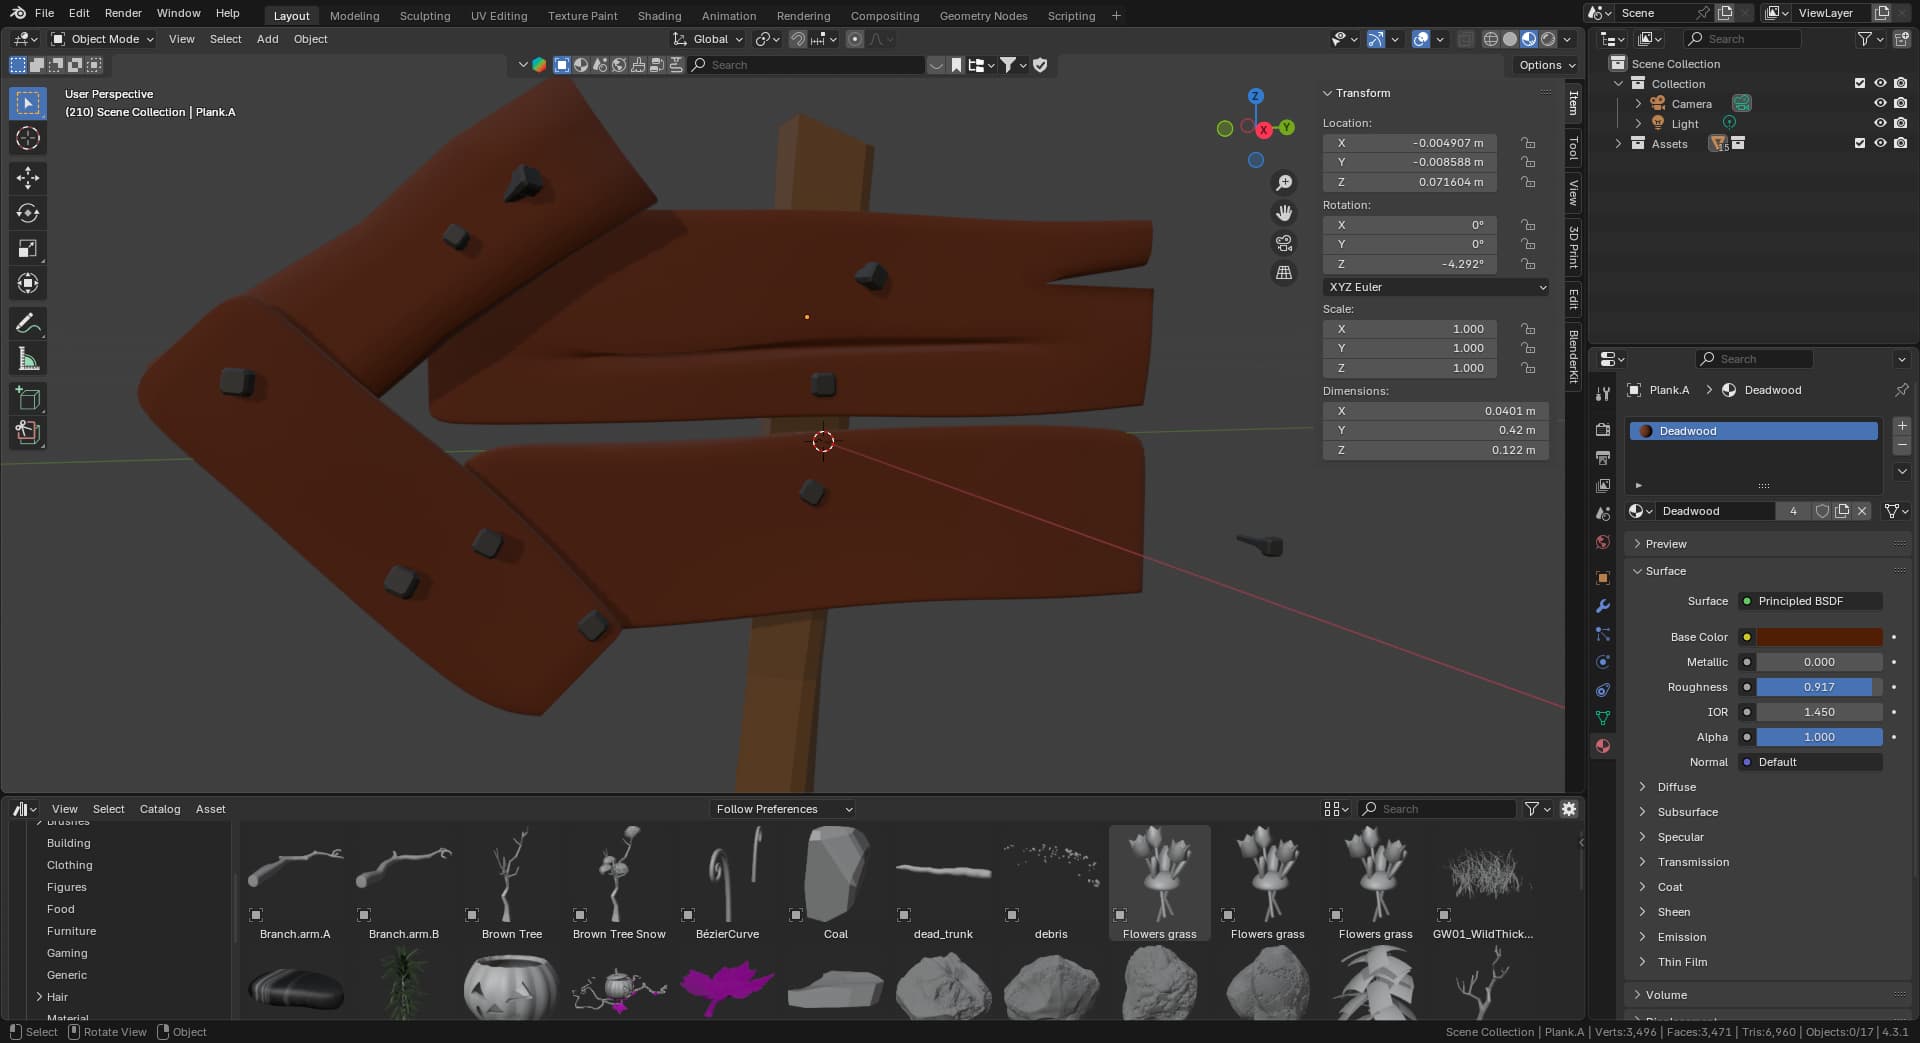Hide the Camera object in outliner
Screen dimensions: 1920x1043
pyautogui.click(x=1880, y=104)
